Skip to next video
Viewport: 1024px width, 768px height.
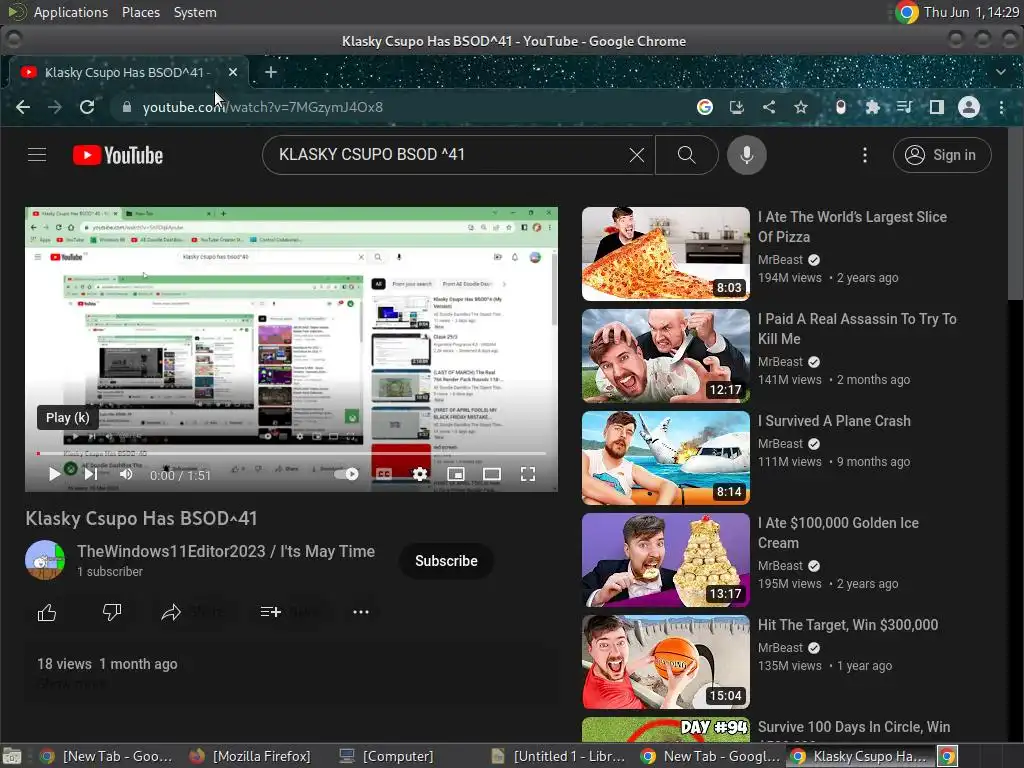[x=91, y=474]
